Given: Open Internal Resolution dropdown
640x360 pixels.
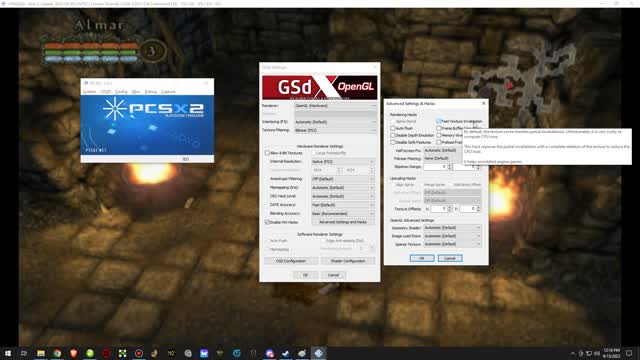Looking at the screenshot, I should click(343, 162).
